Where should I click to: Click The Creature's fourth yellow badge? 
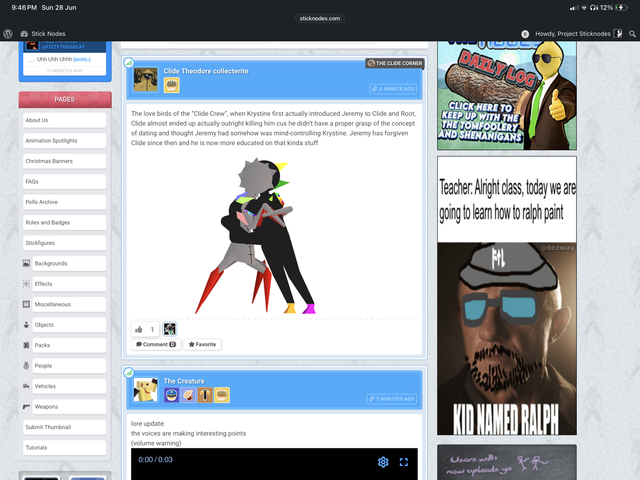tap(222, 395)
